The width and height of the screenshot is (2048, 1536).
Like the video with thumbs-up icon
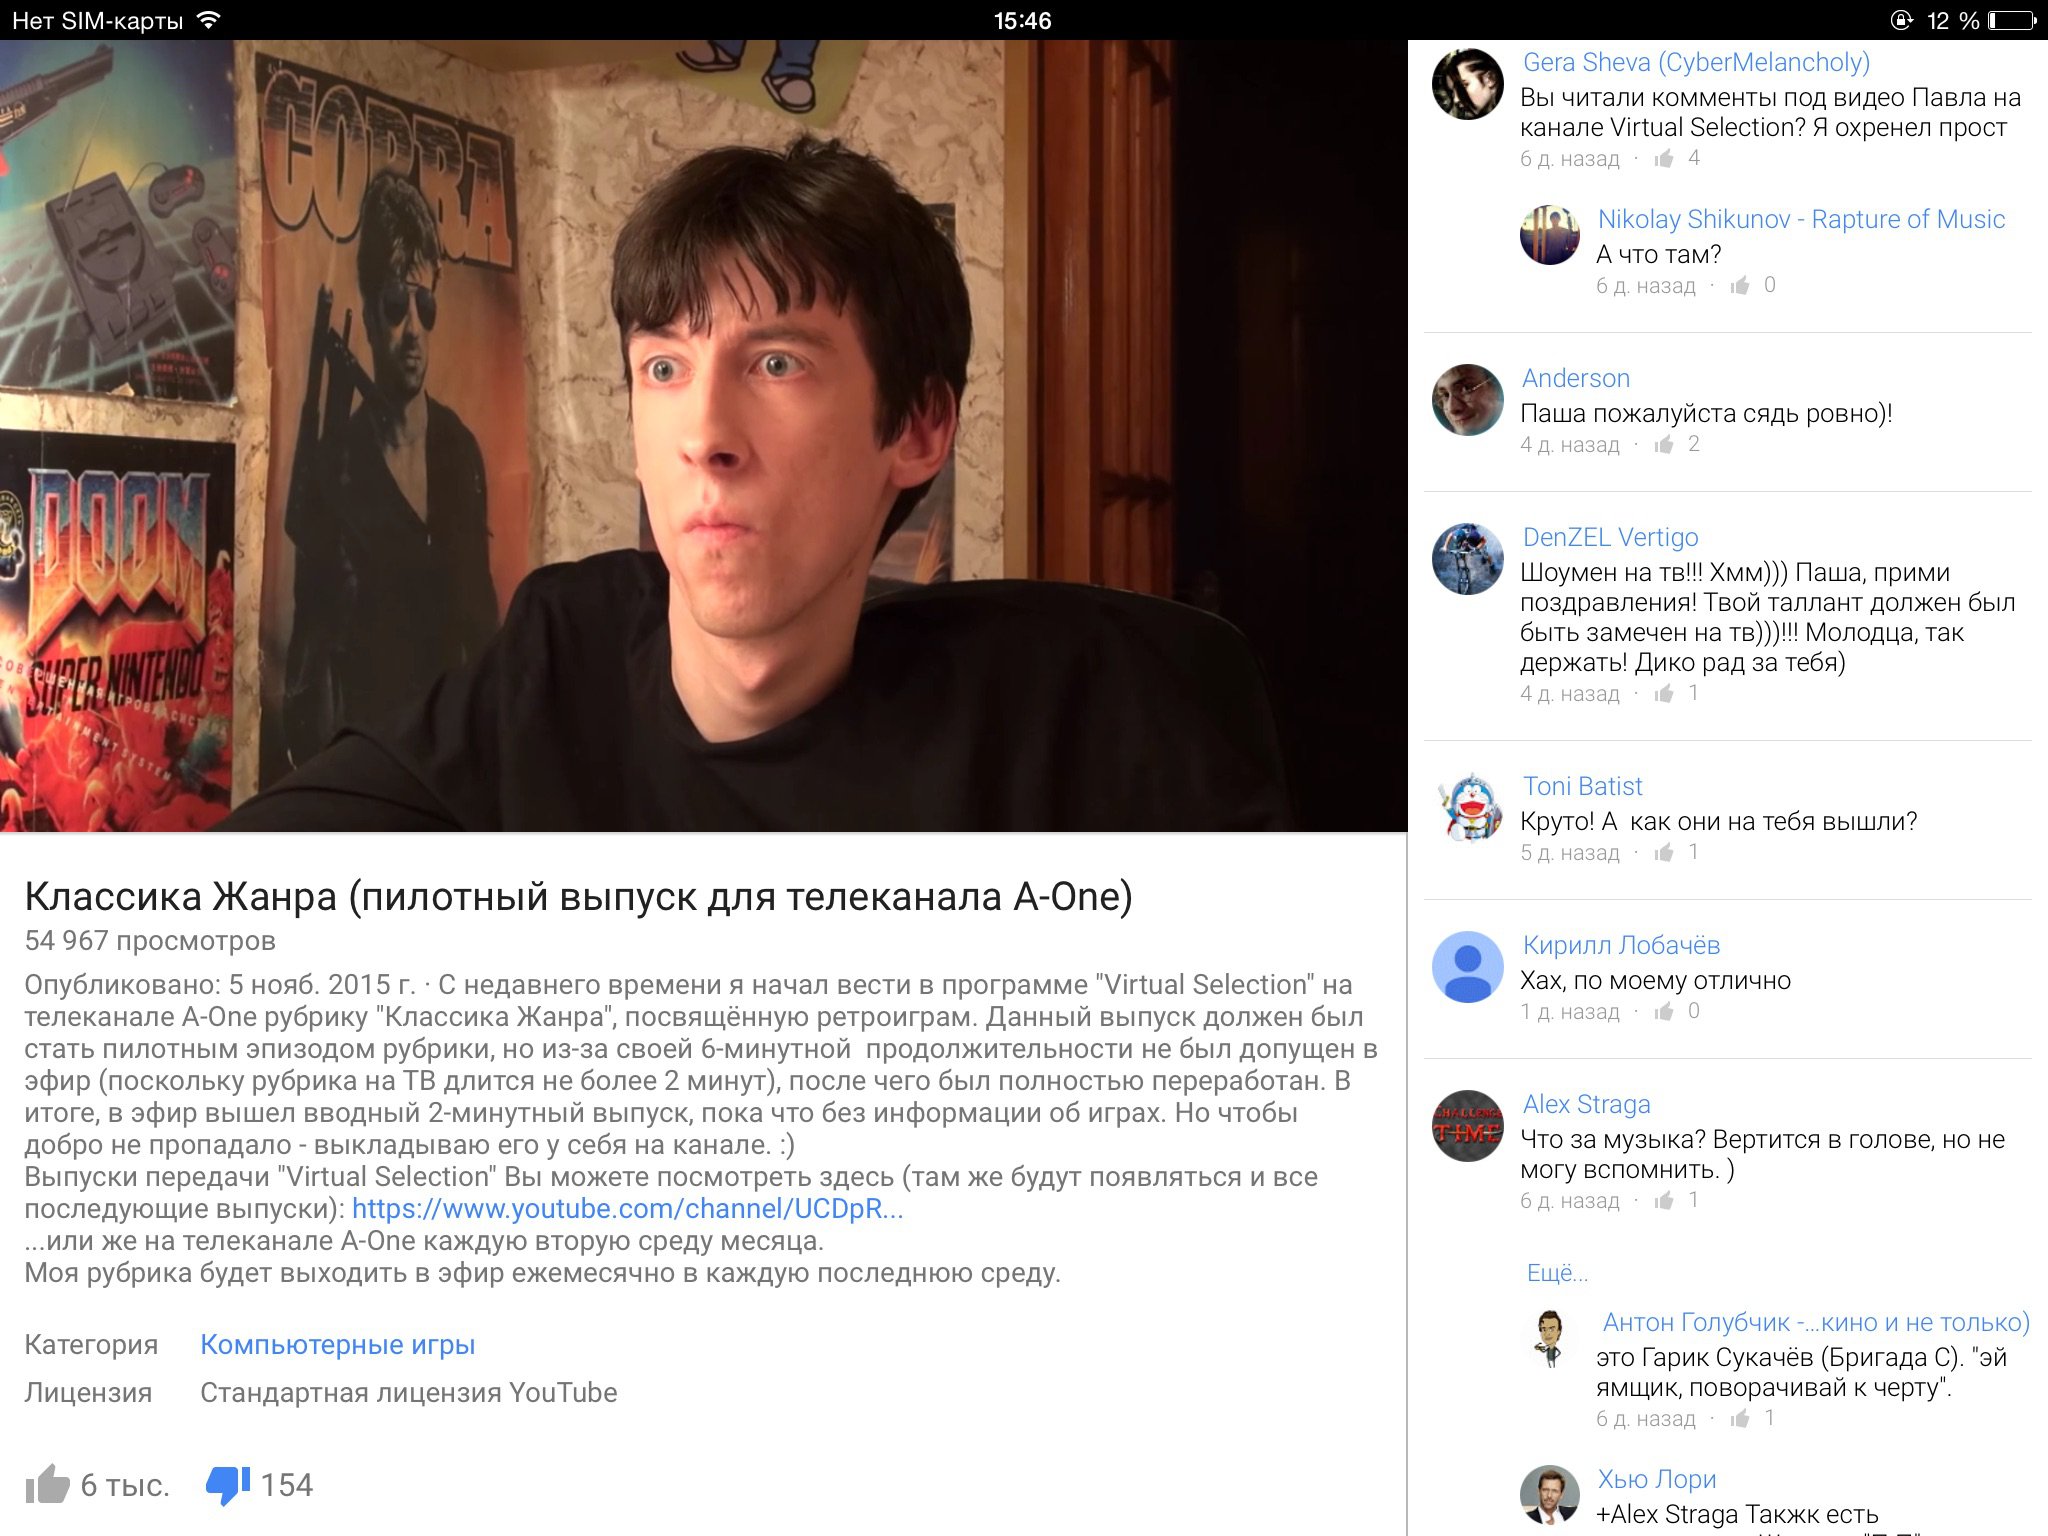(47, 1484)
